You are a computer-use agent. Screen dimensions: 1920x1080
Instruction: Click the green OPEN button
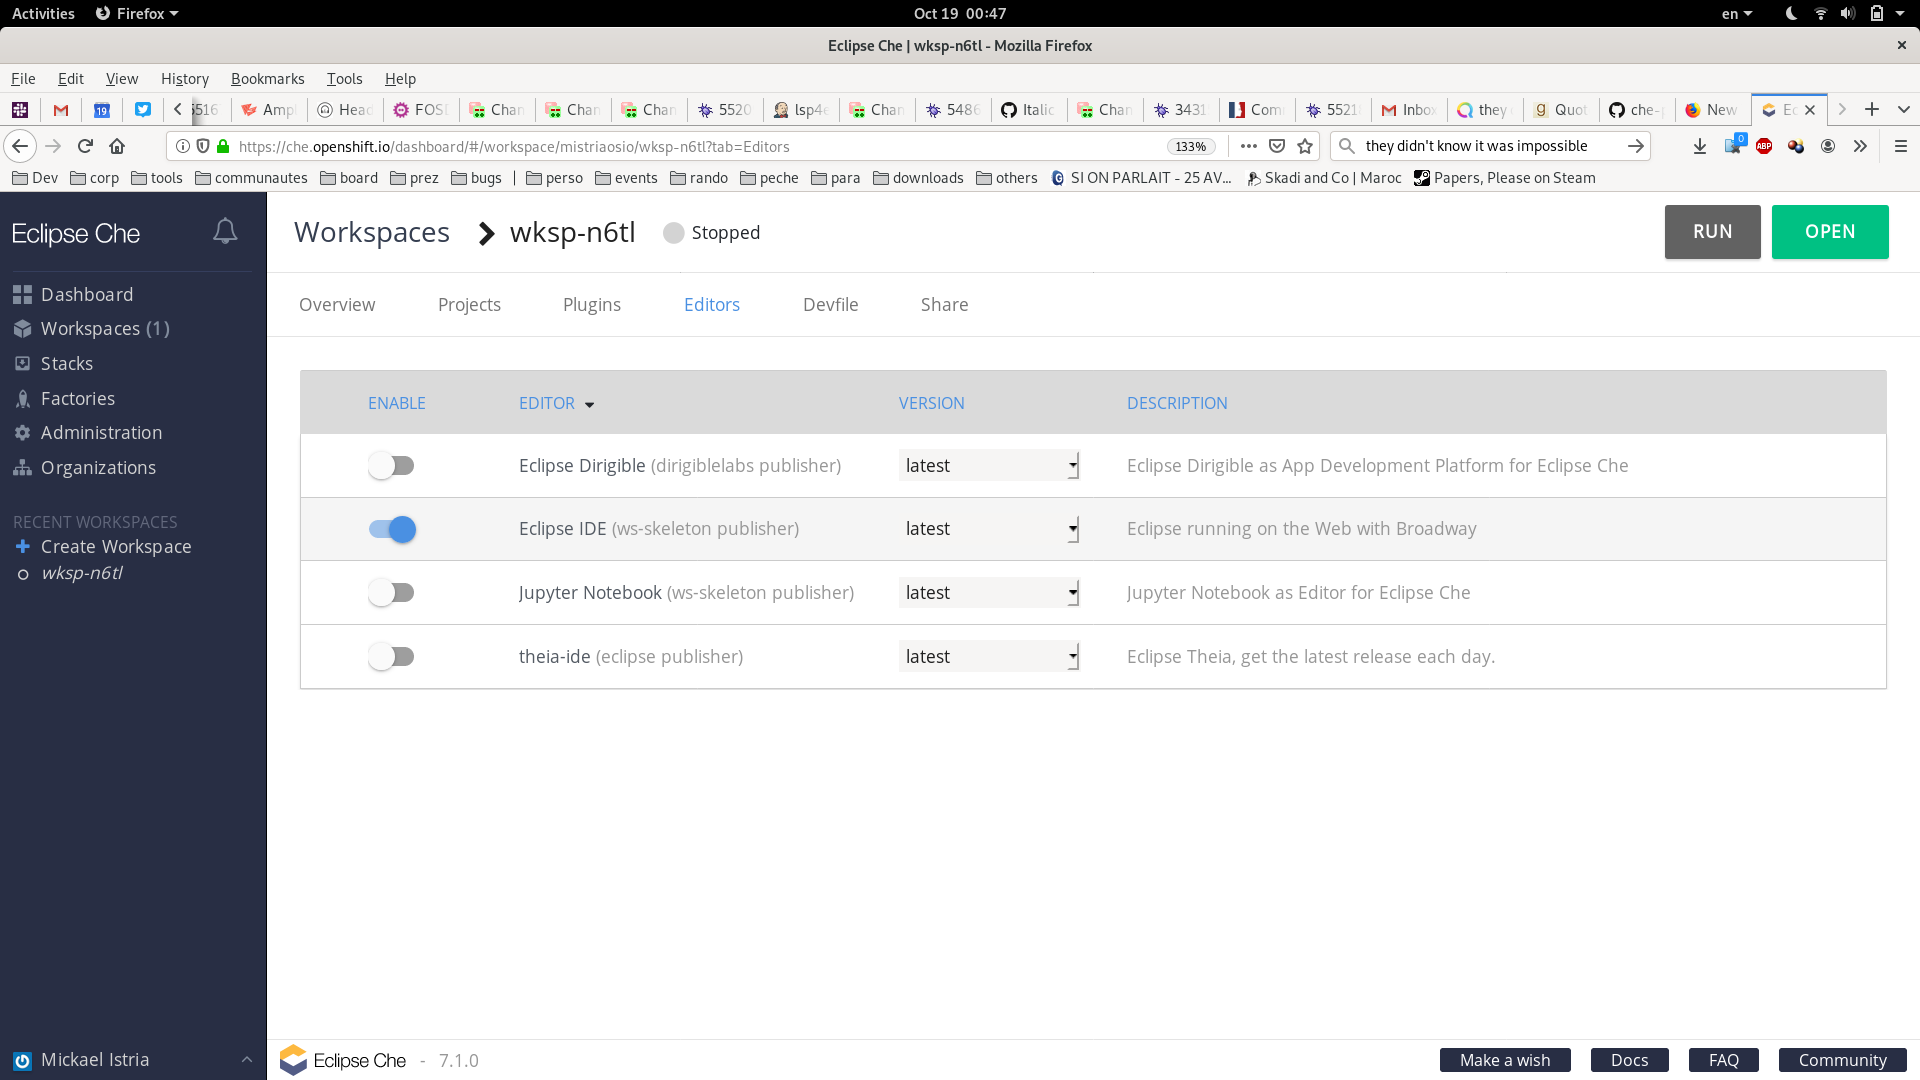point(1830,231)
